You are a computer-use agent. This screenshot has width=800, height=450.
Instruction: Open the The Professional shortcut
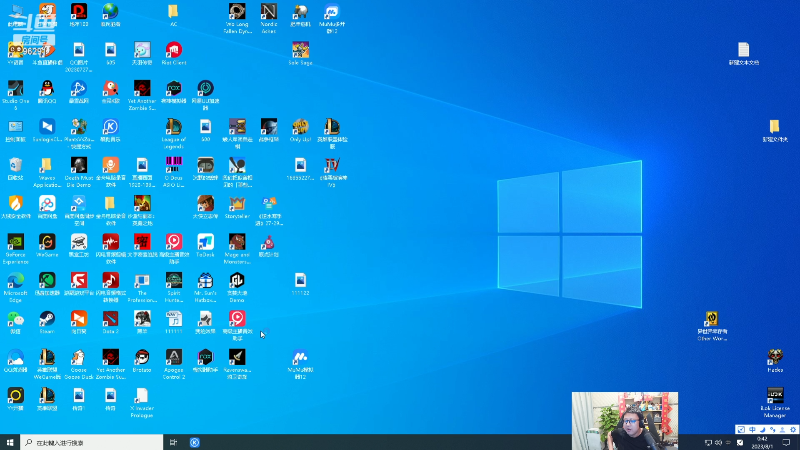[142, 287]
